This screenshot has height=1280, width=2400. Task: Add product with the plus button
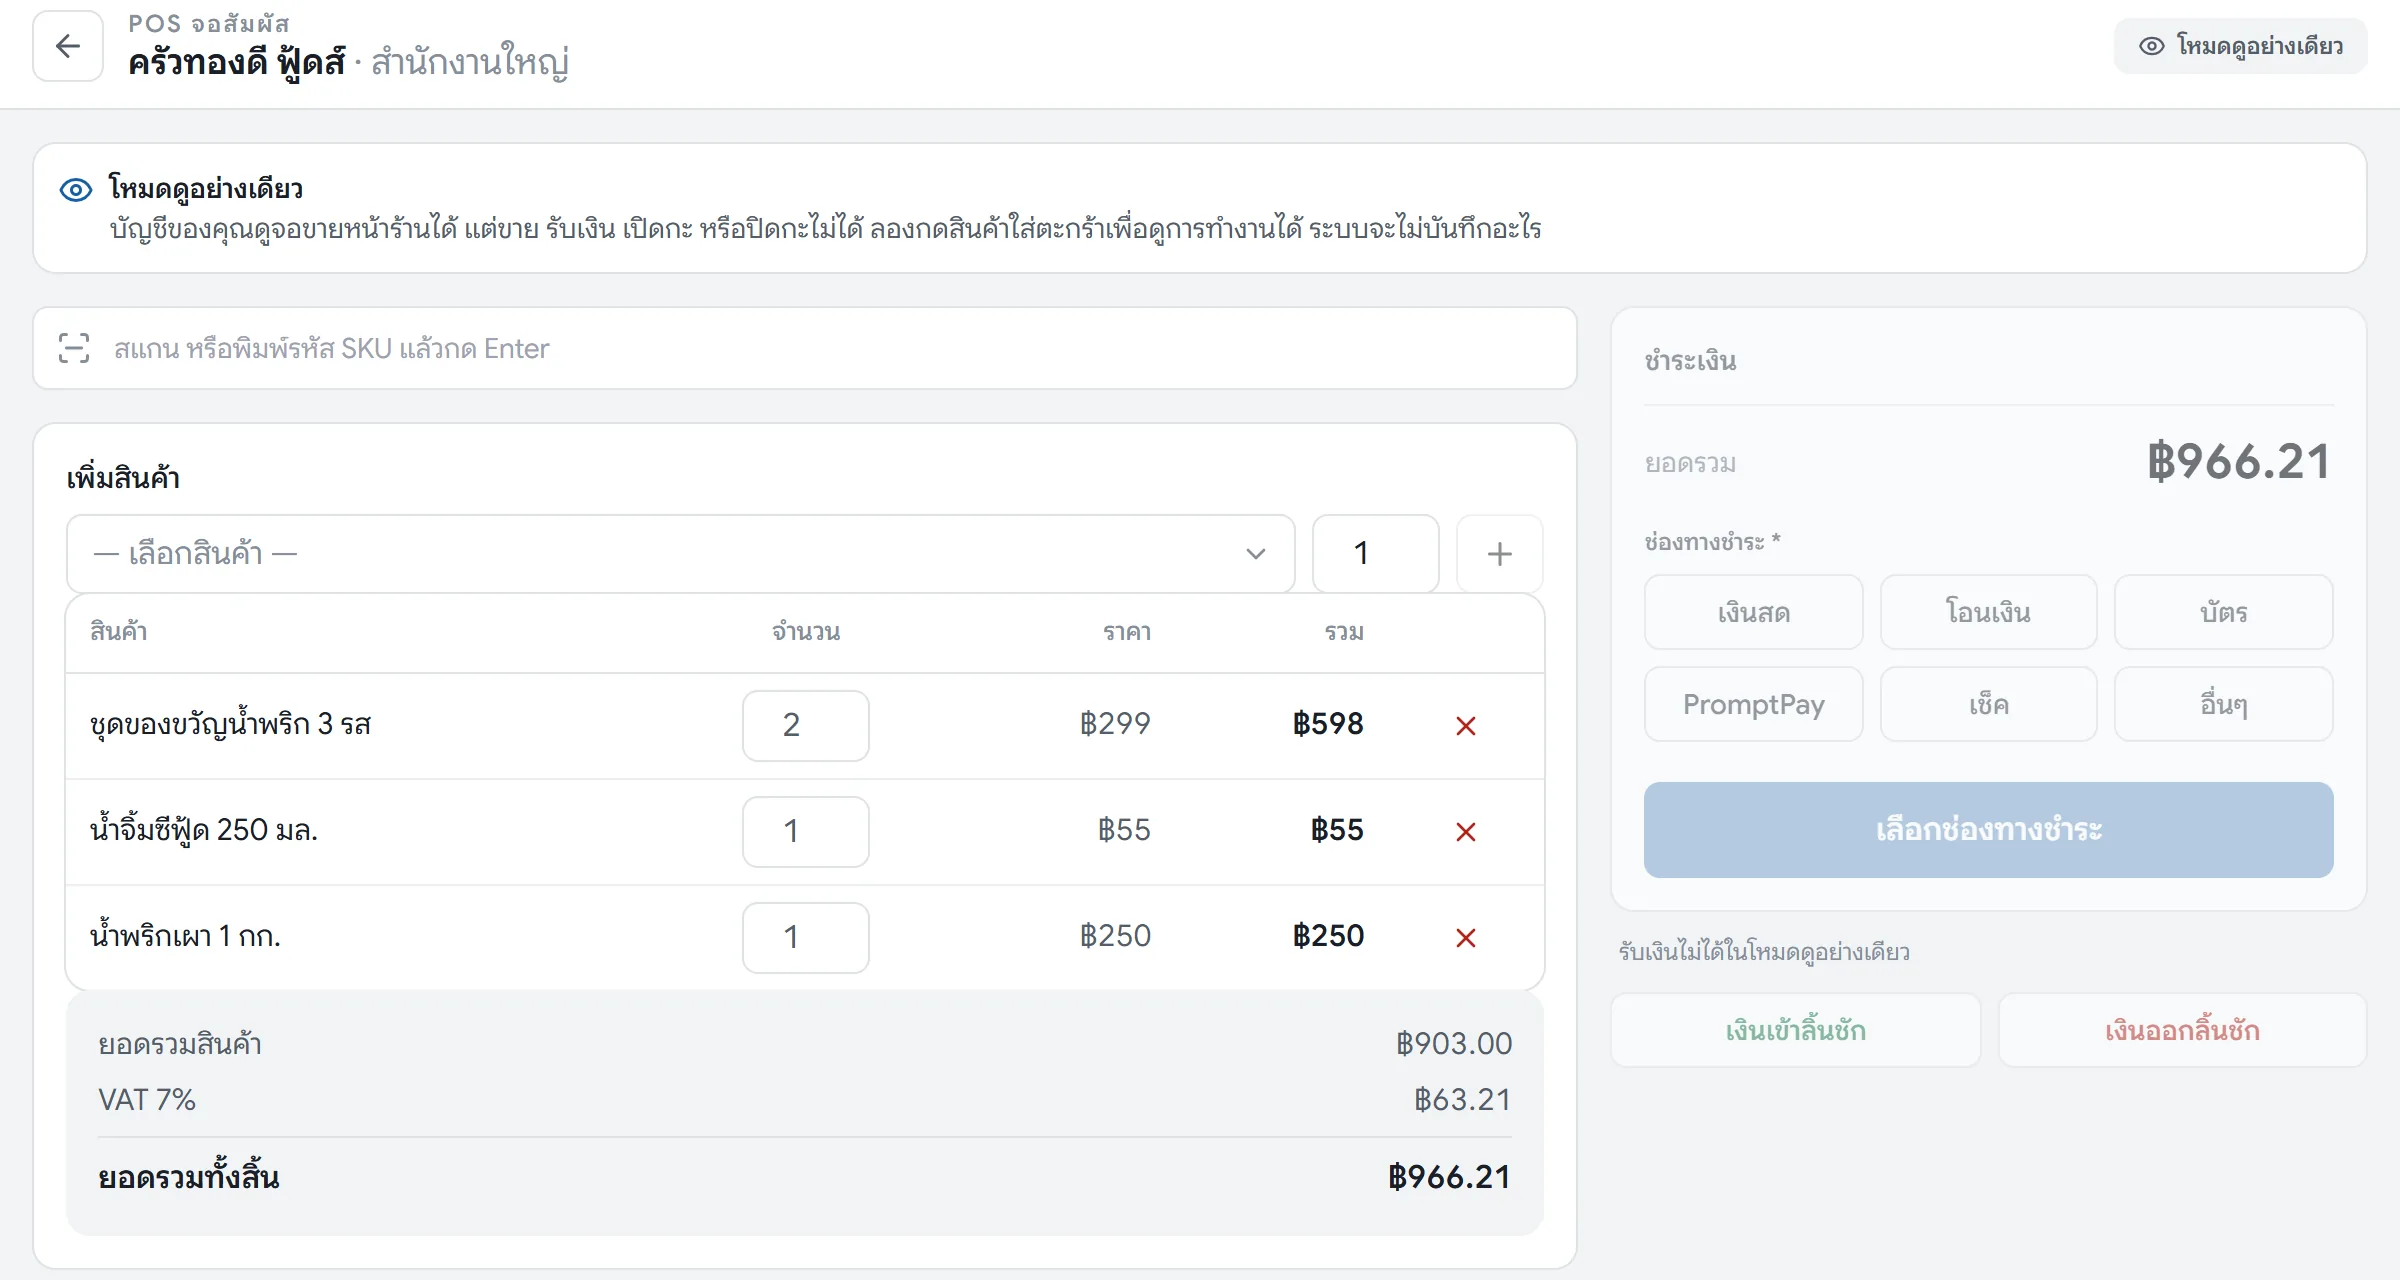[x=1499, y=554]
